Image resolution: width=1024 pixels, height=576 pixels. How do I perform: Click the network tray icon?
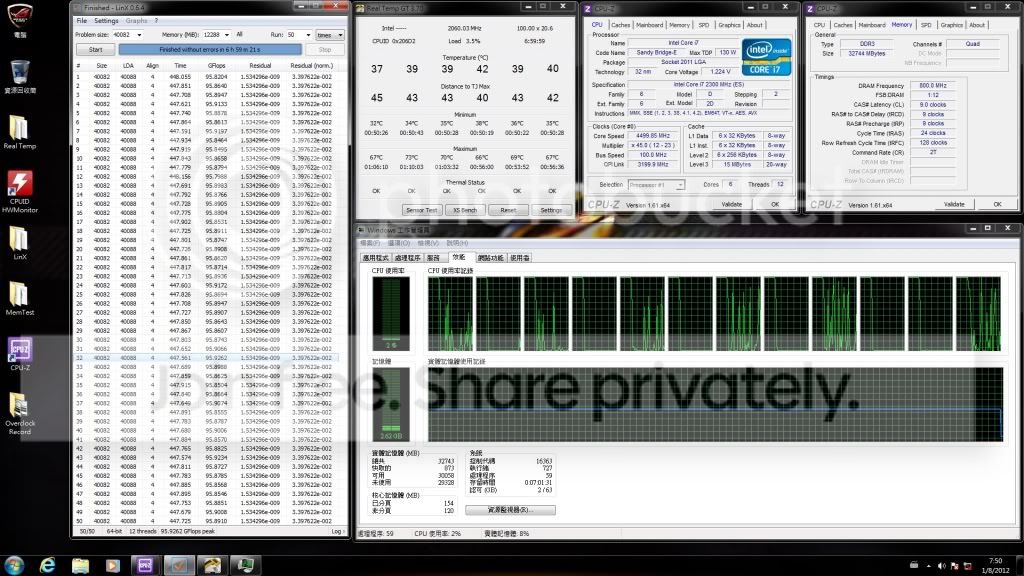[968, 566]
